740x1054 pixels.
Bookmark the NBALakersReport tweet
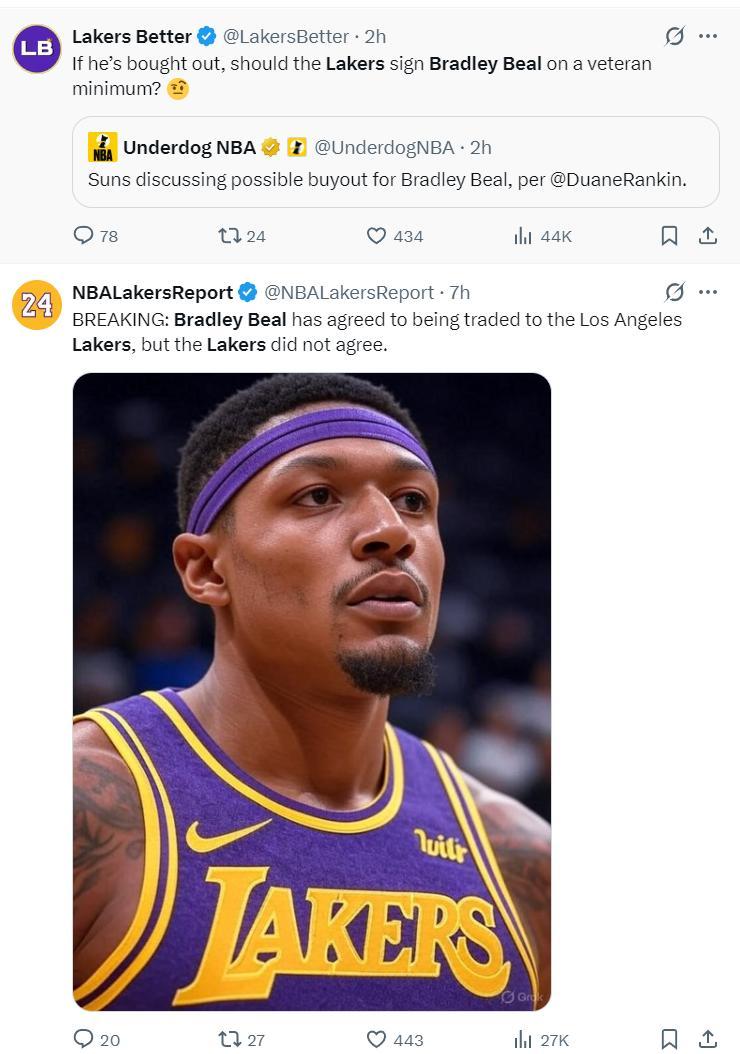coord(669,1039)
